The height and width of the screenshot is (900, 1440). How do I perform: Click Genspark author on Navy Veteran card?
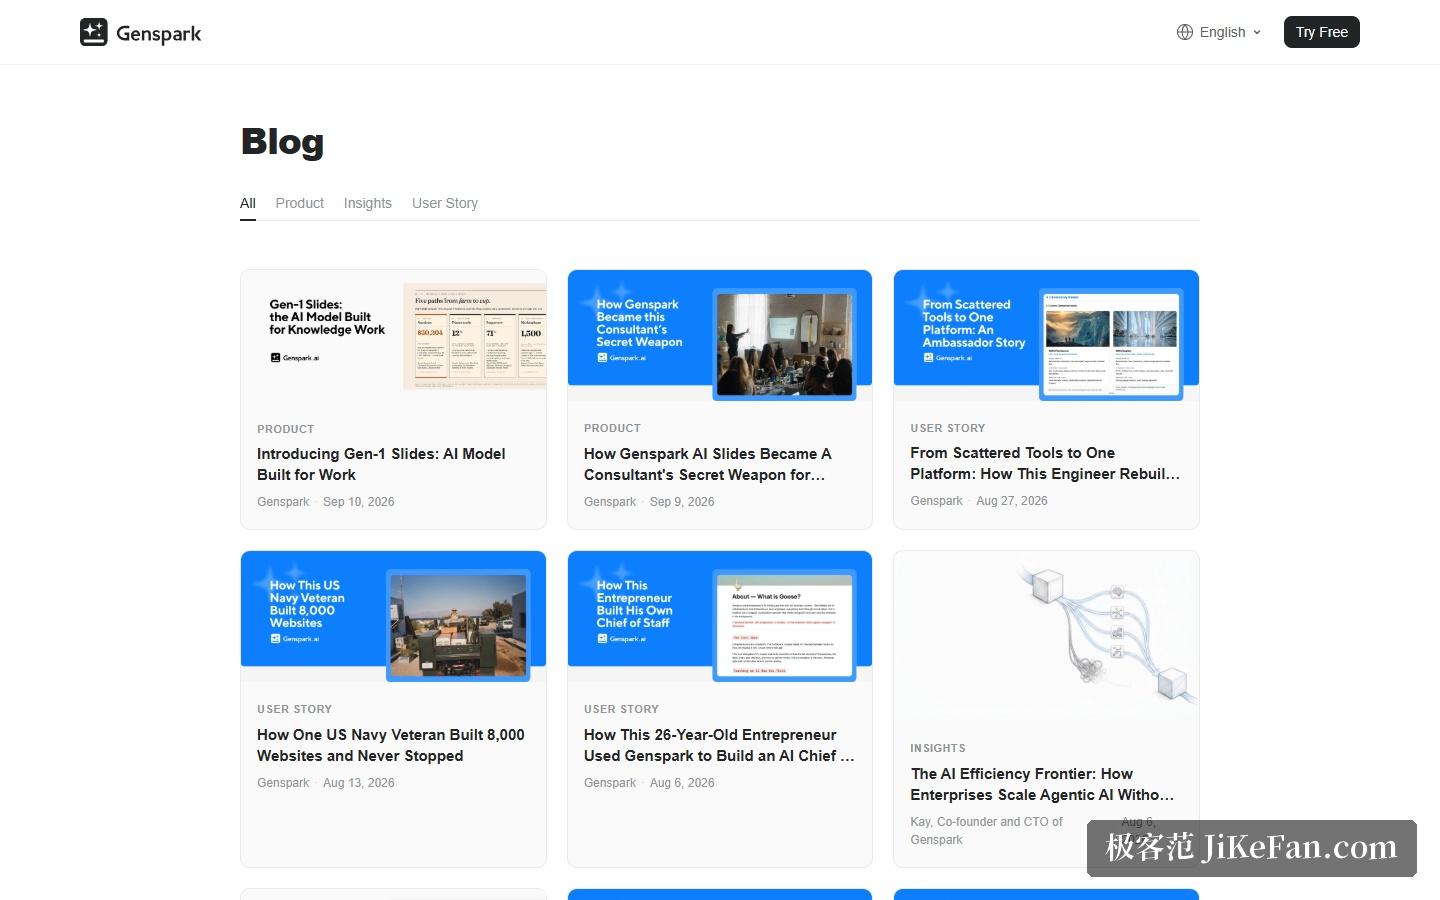coord(283,783)
